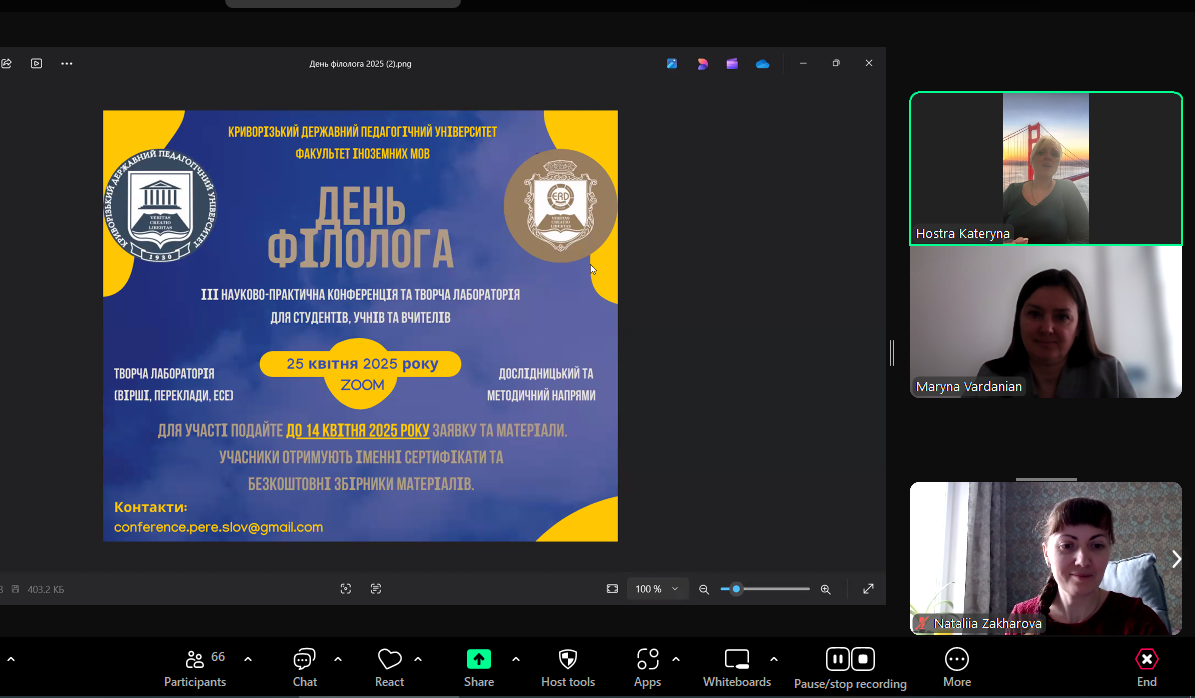Image resolution: width=1195 pixels, height=698 pixels.
Task: Open the 100% zoom level dropdown
Action: tap(658, 589)
